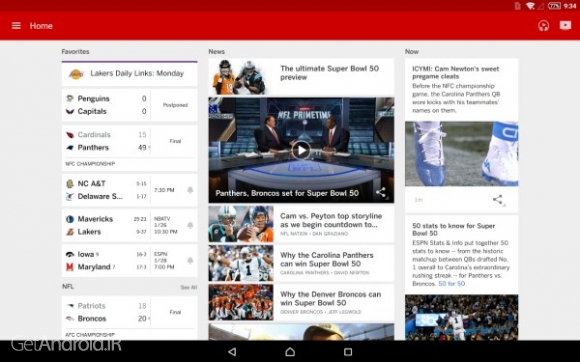Tap the Cam Newton celebration photo

462,317
